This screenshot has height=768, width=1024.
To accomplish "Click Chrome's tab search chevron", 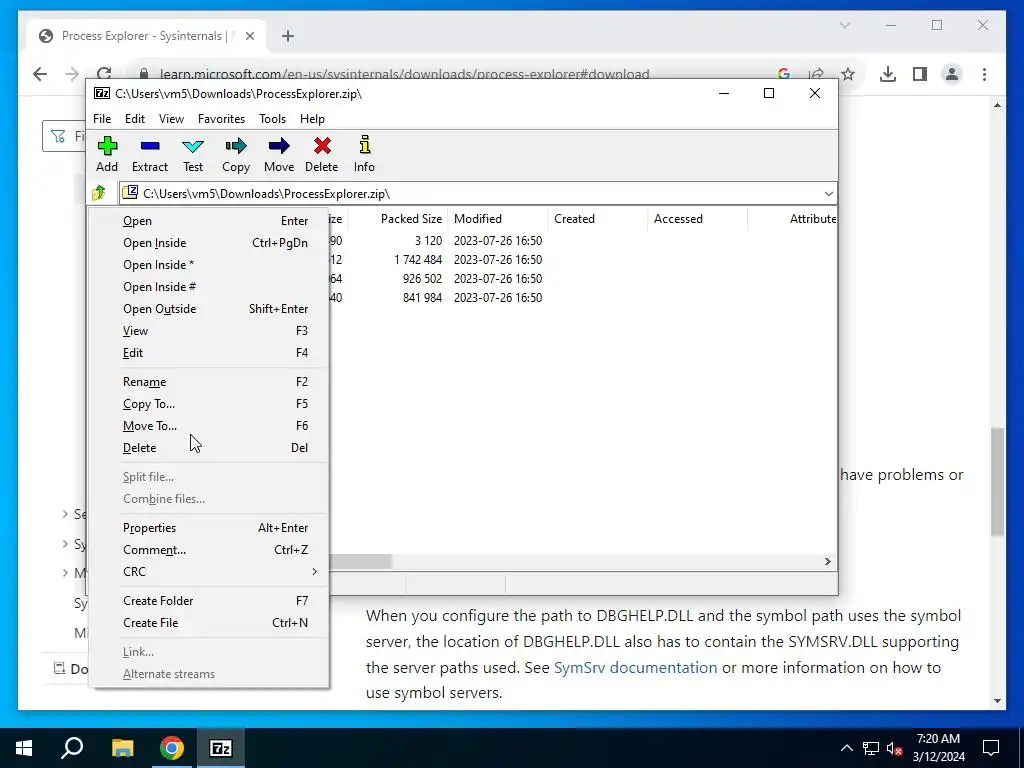I will tap(844, 25).
